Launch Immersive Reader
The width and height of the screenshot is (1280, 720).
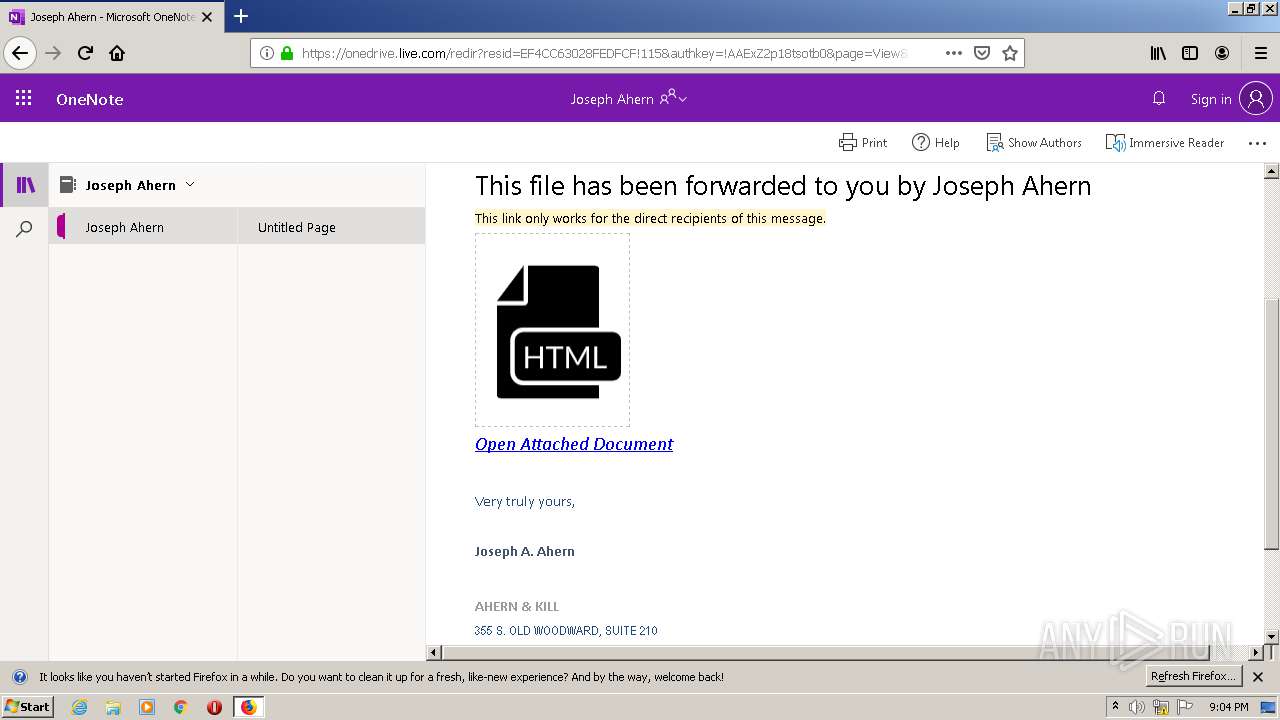[x=1165, y=143]
